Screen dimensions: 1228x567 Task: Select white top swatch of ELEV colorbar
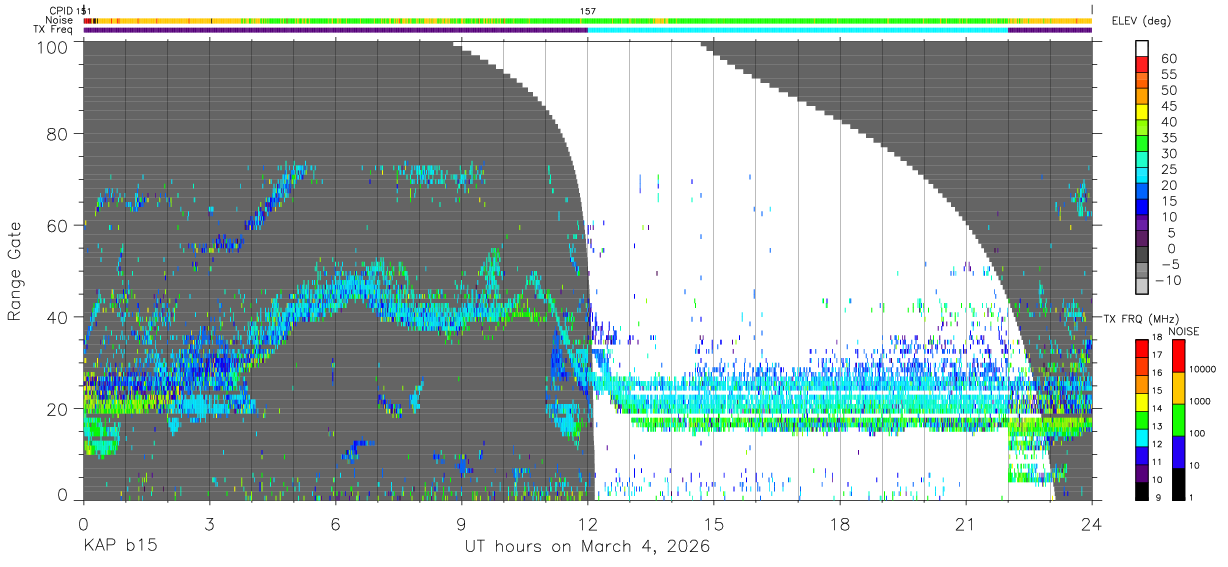1144,46
